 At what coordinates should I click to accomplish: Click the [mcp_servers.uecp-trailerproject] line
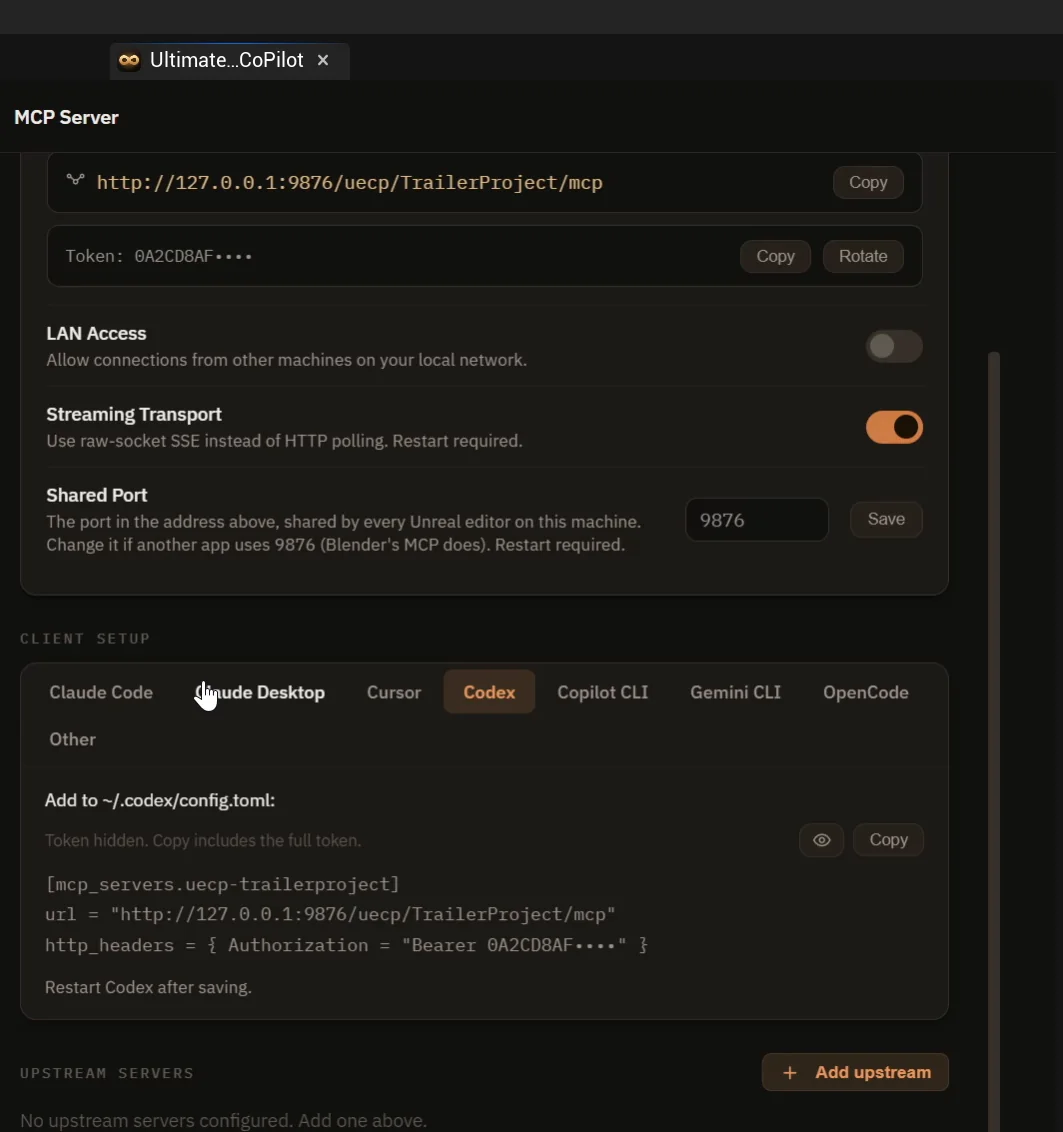pos(222,884)
